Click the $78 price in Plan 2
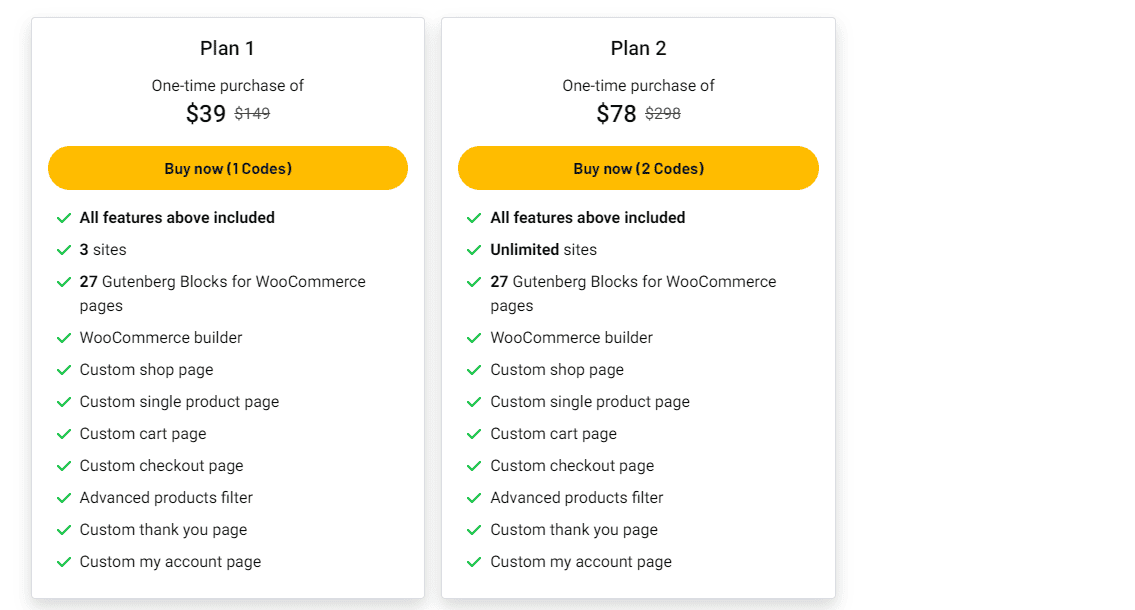The width and height of the screenshot is (1135, 610). [616, 113]
